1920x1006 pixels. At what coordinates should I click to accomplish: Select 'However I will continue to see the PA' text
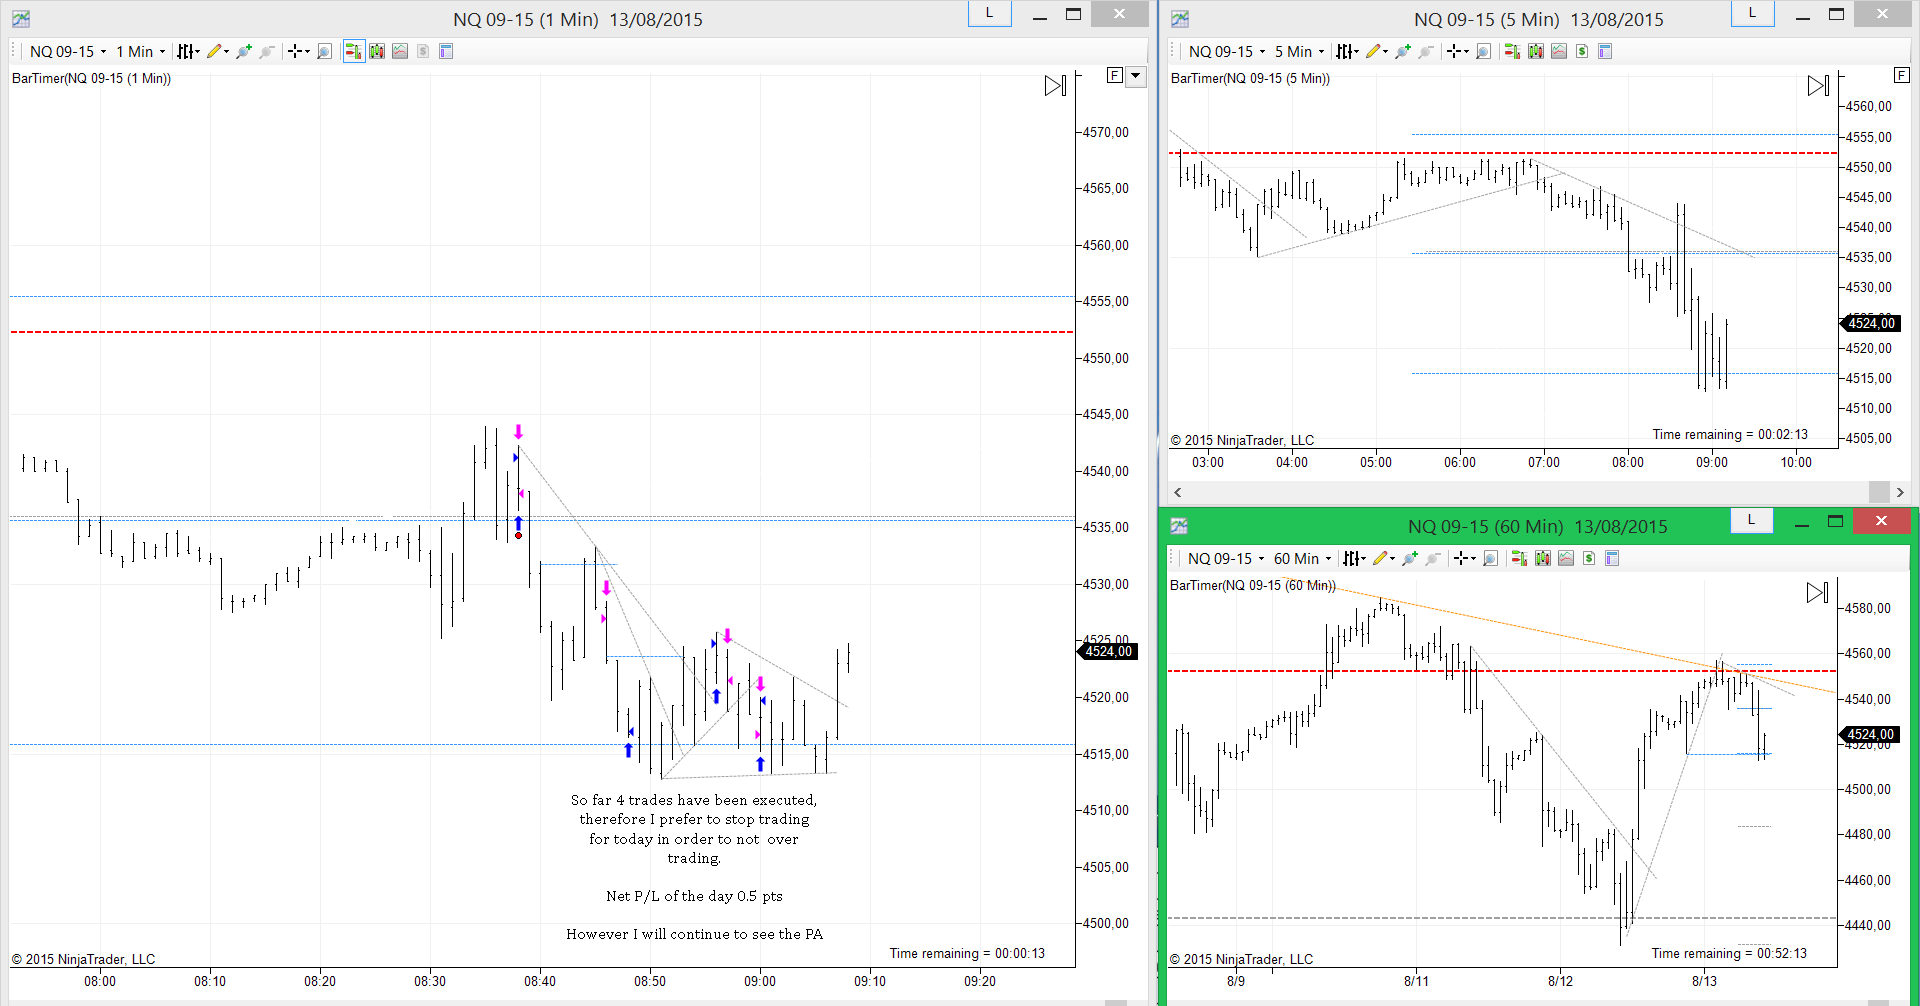pyautogui.click(x=694, y=934)
